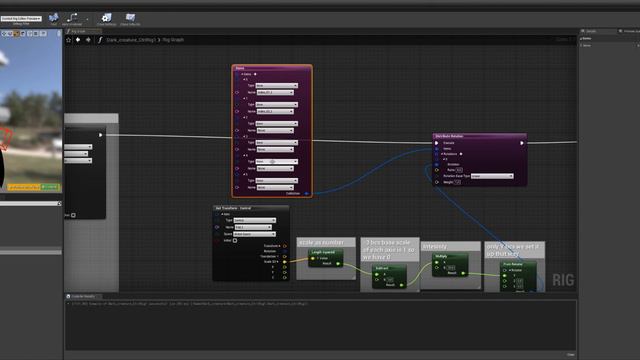Switch to the Details tab in right panel
The height and width of the screenshot is (360, 640).
tap(591, 31)
